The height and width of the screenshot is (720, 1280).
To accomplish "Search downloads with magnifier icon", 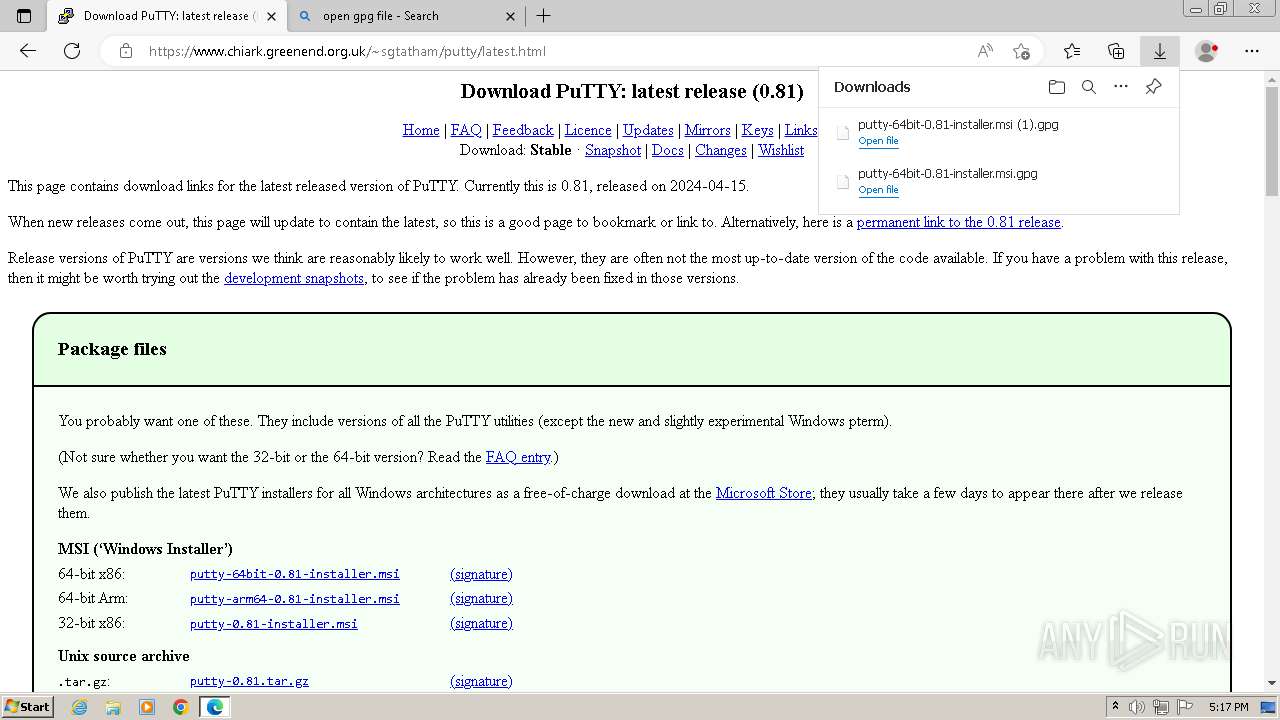I will 1089,87.
